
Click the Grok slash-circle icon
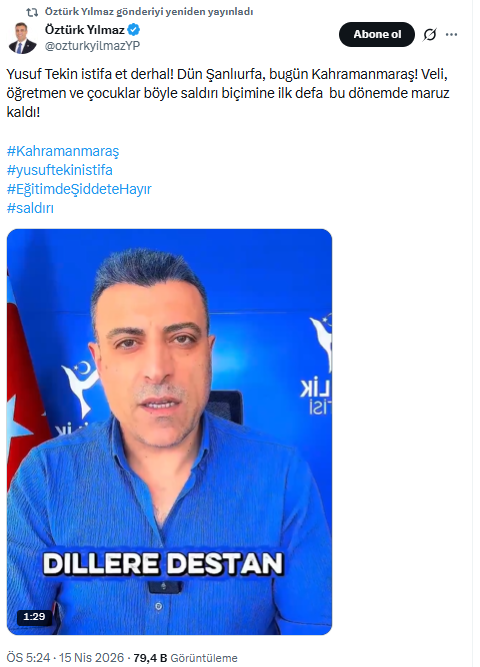click(x=430, y=34)
